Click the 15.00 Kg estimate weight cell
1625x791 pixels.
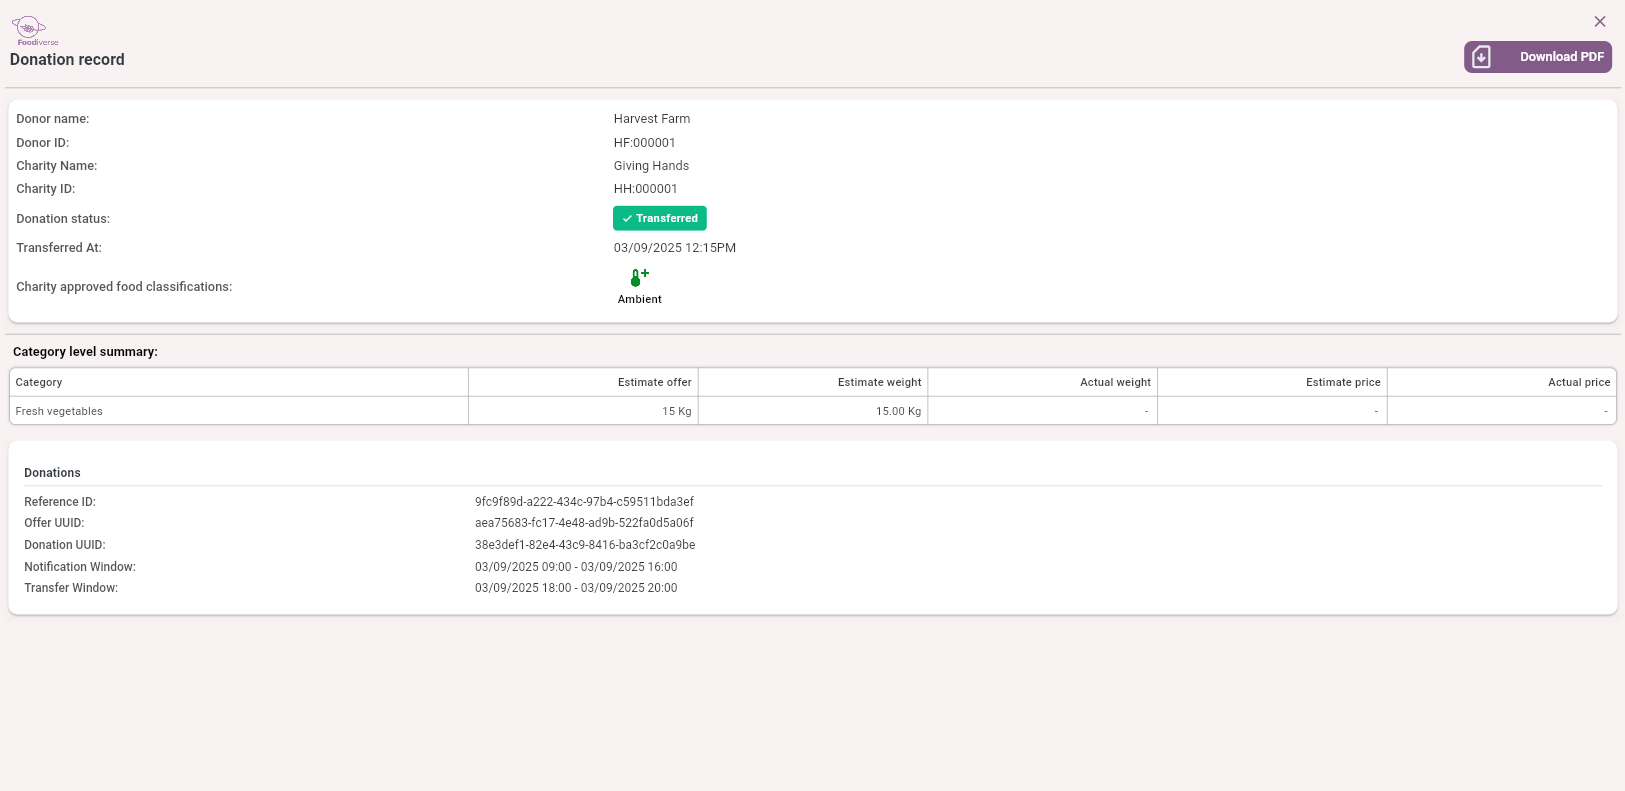(x=898, y=411)
